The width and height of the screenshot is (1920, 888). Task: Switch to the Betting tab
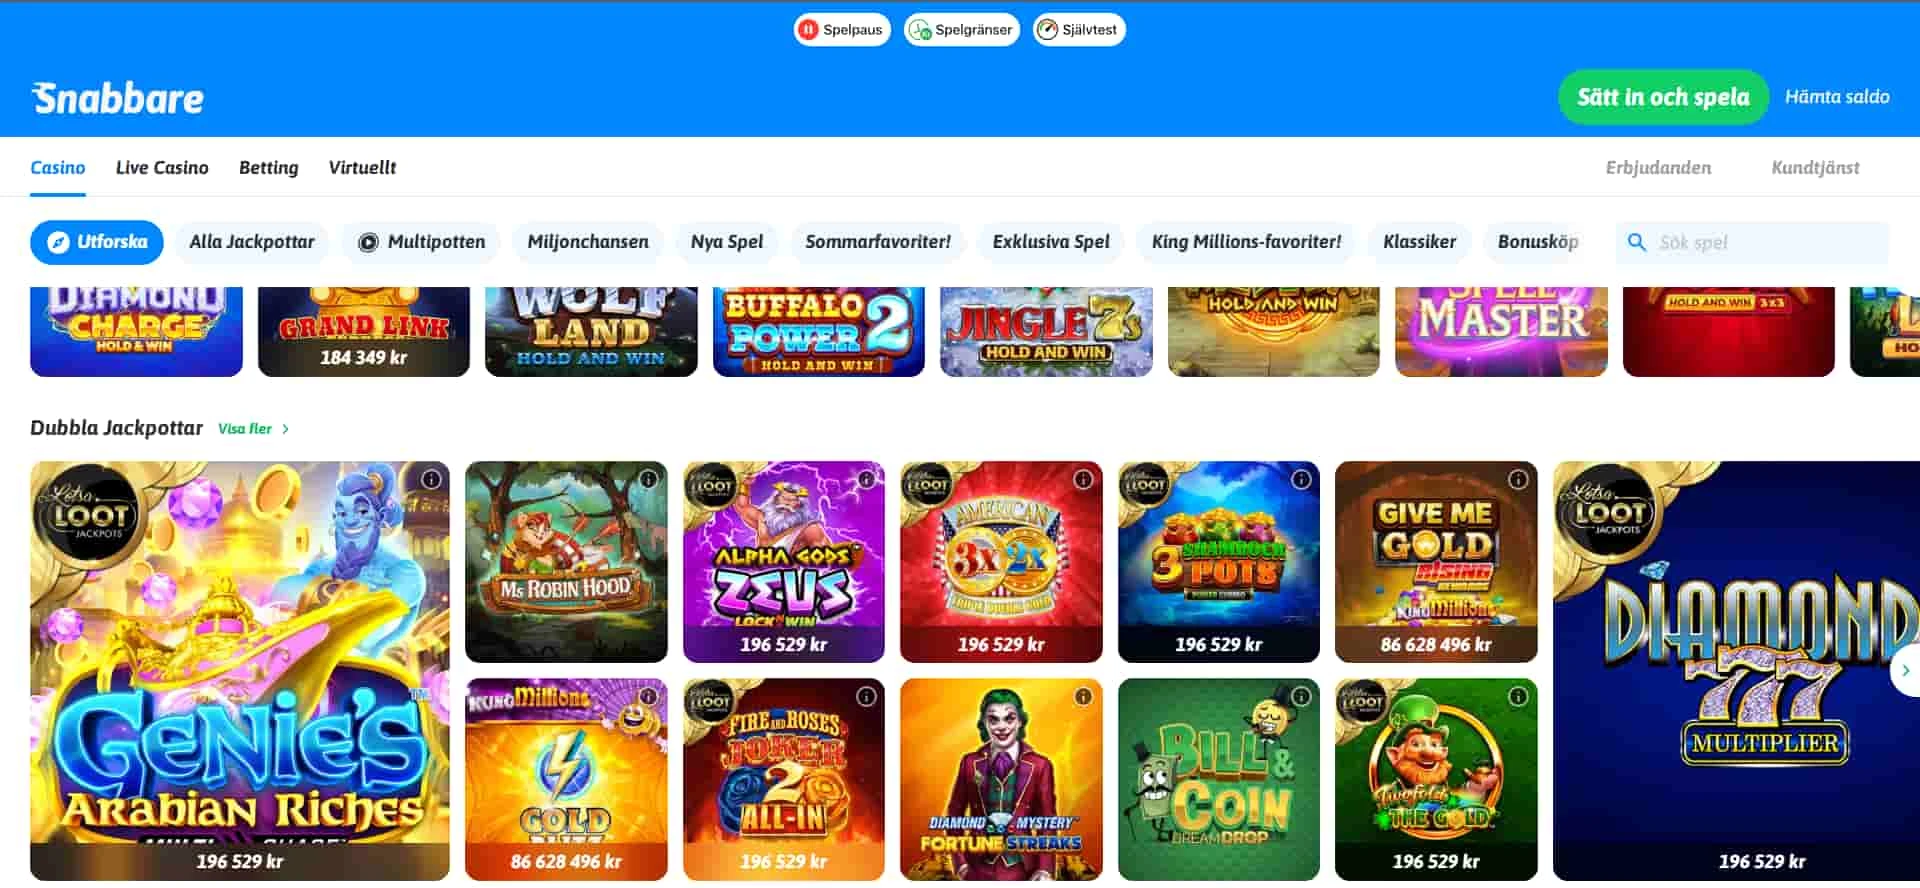coord(268,168)
